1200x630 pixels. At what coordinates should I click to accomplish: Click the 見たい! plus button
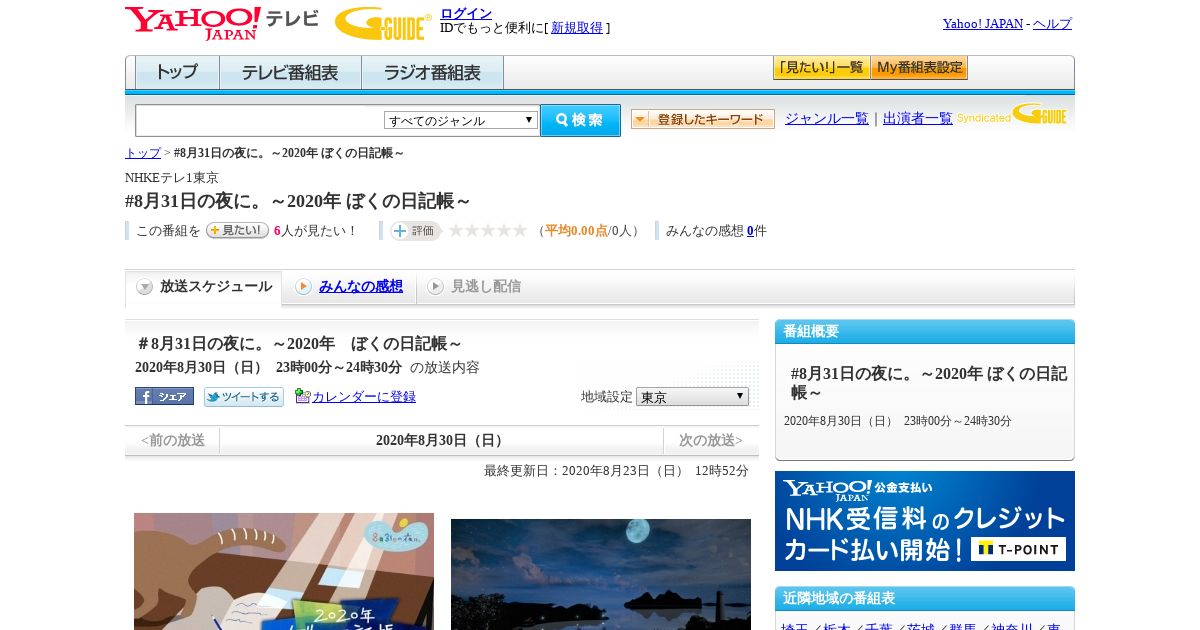(x=237, y=230)
